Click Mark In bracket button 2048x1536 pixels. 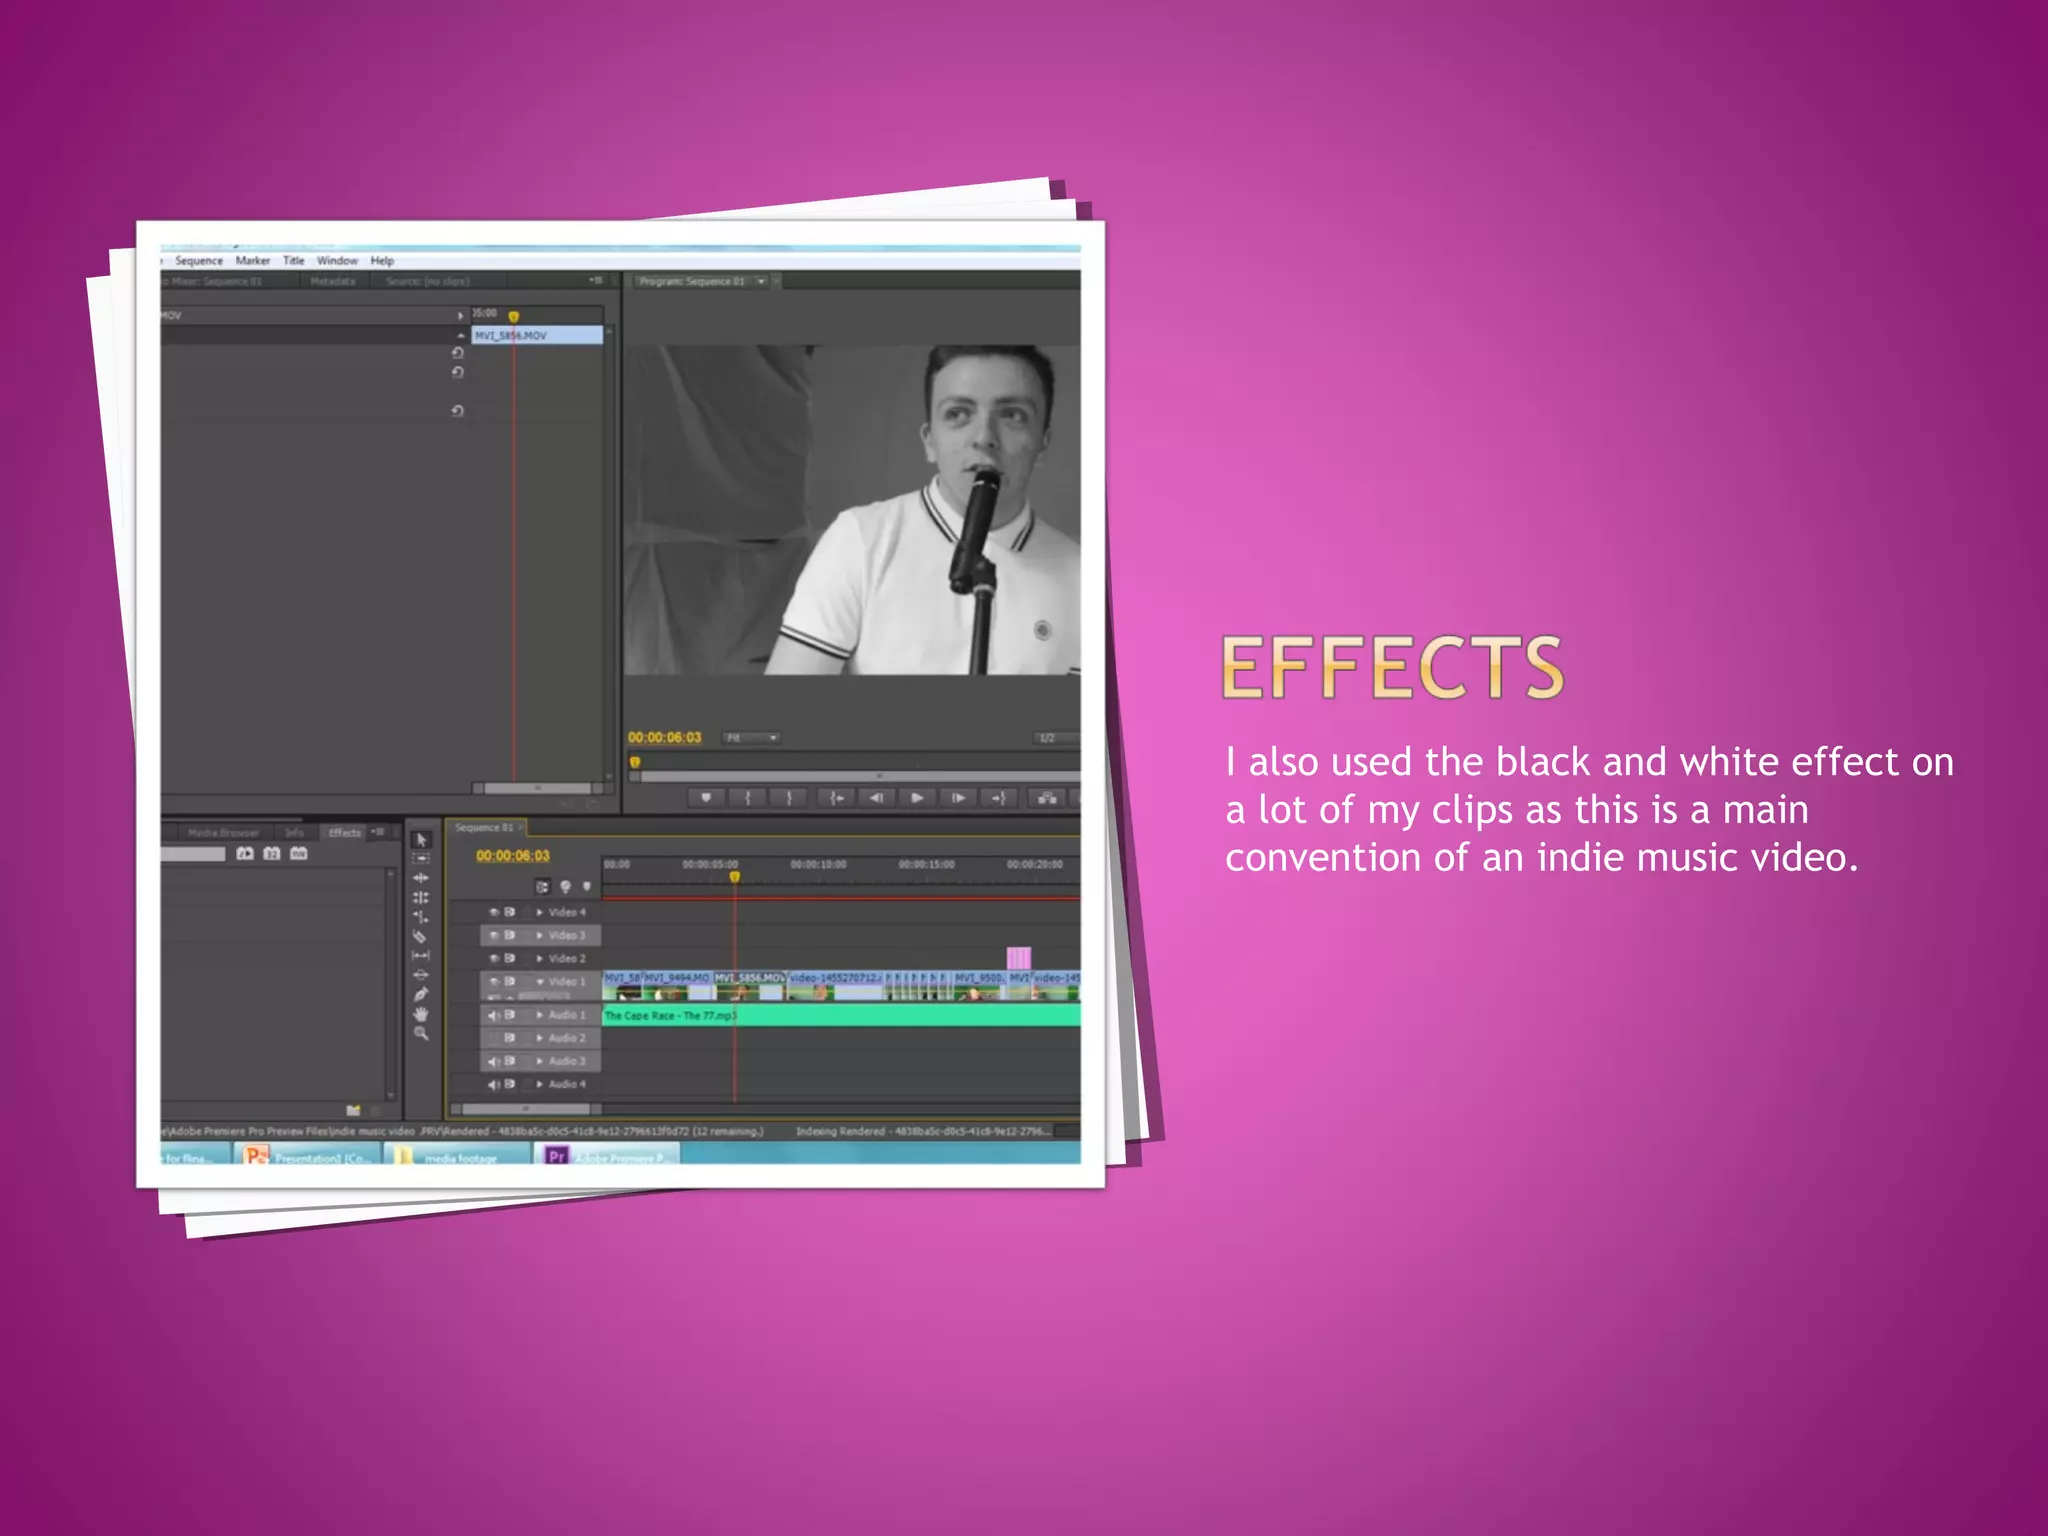coord(748,798)
